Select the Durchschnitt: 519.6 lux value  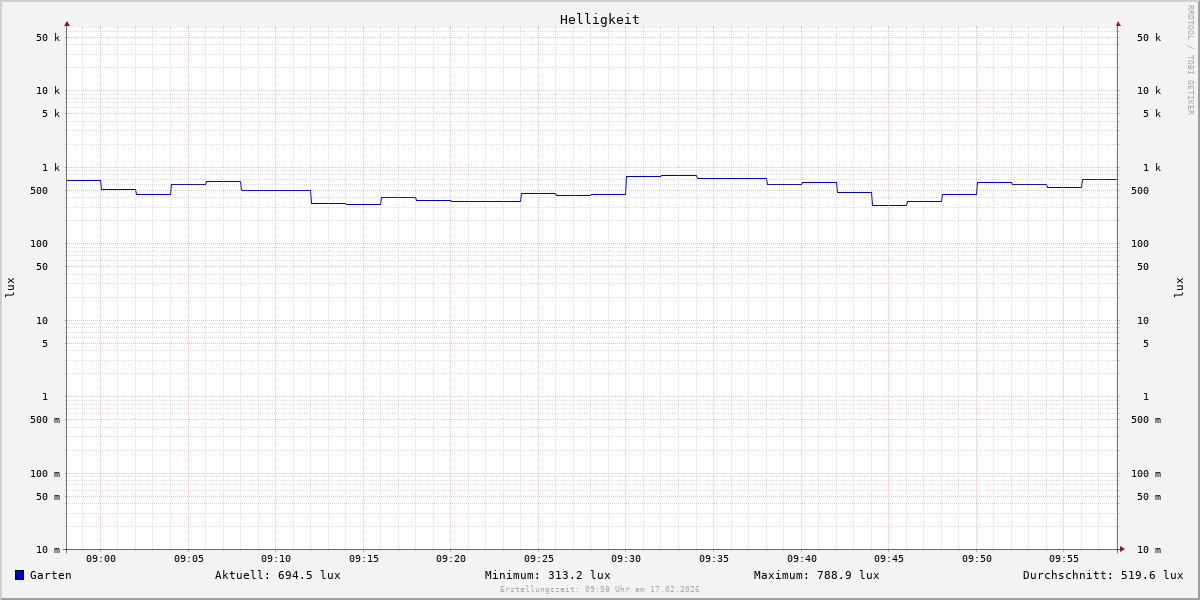[x=1102, y=575]
